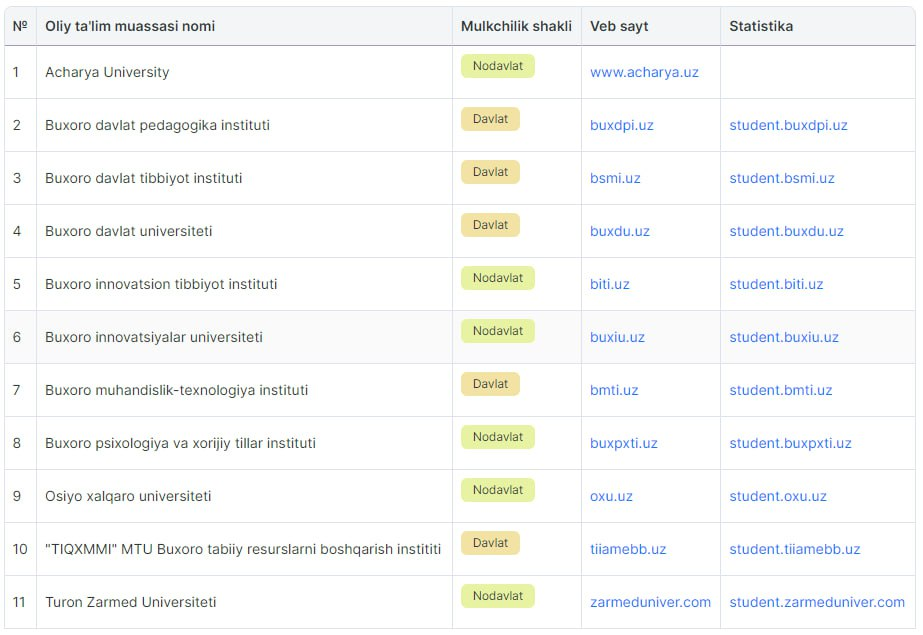This screenshot has height=635, width=923.
Task: Click the Davlat badge for Buxoro davlat tibbiyot instituti
Action: click(490, 172)
